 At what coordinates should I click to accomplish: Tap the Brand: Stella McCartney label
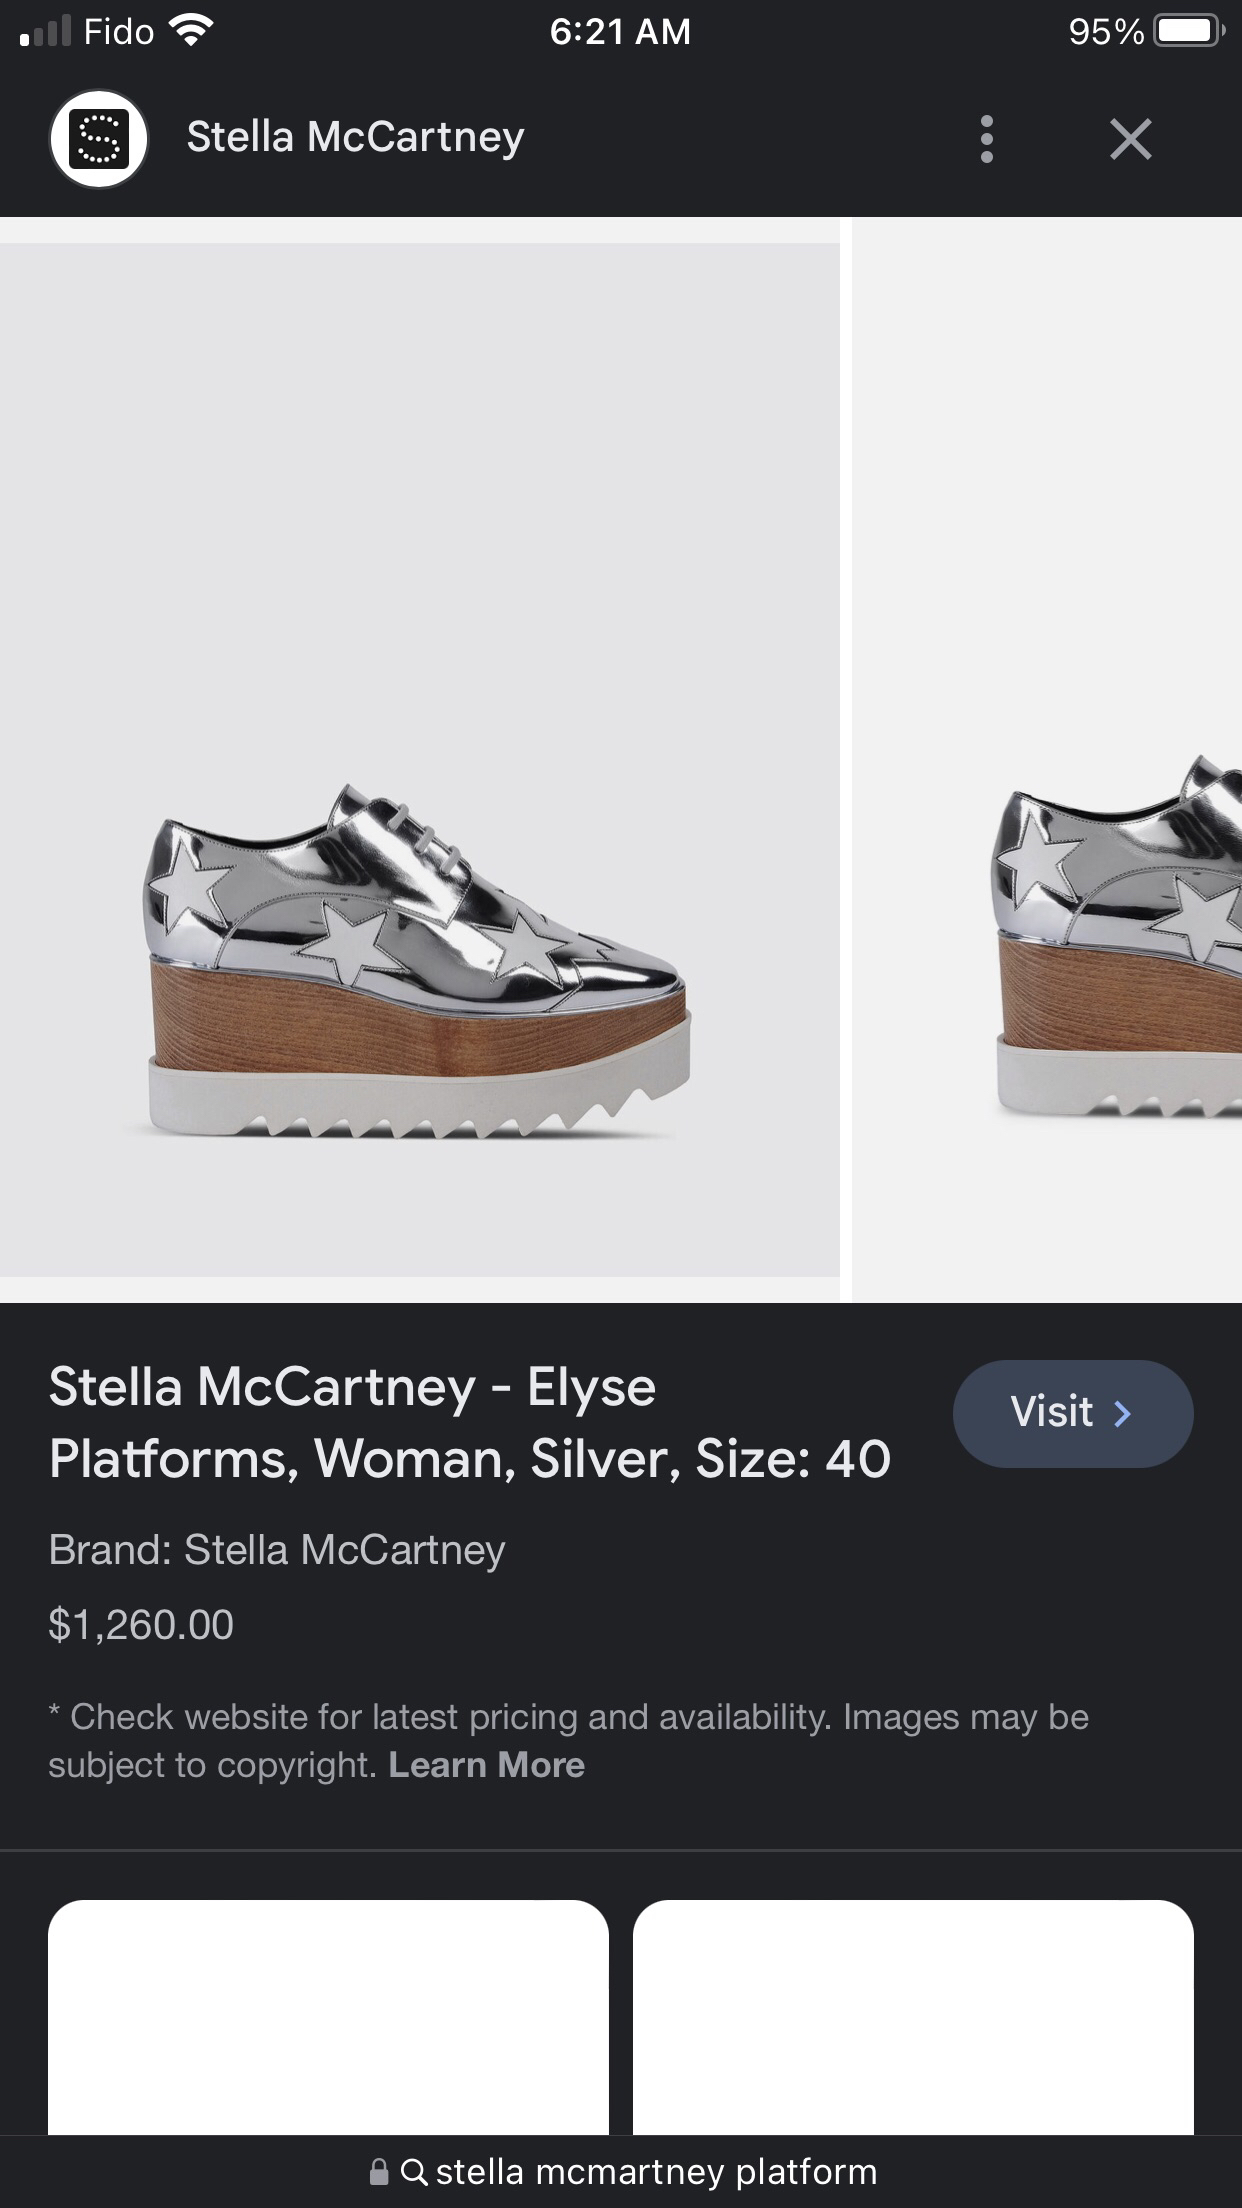point(277,1551)
